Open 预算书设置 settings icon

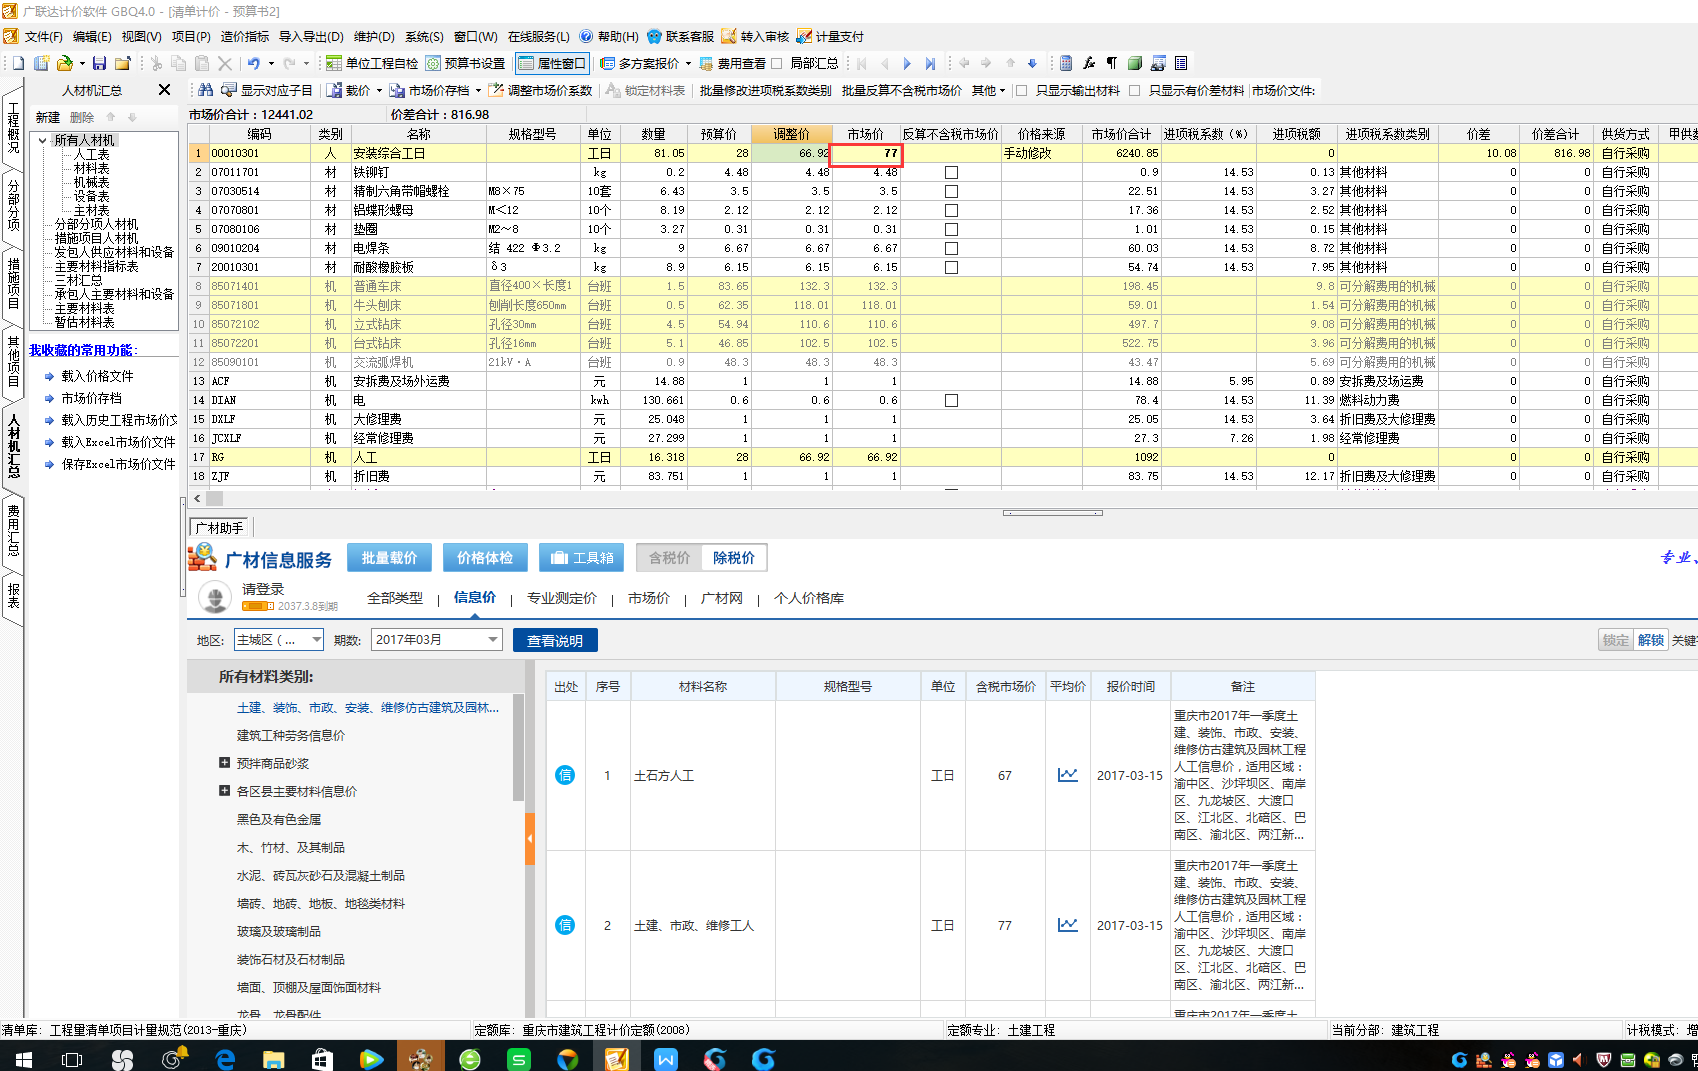(433, 63)
